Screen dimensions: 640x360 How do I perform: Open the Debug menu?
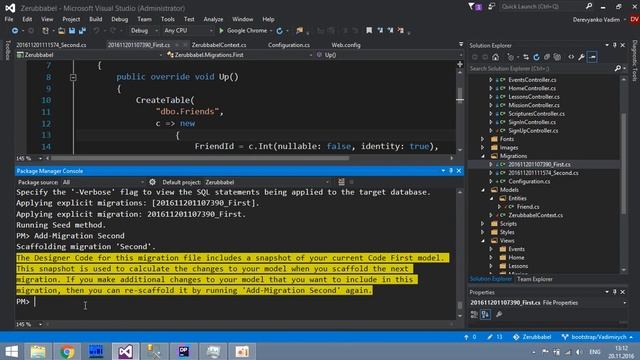120,19
